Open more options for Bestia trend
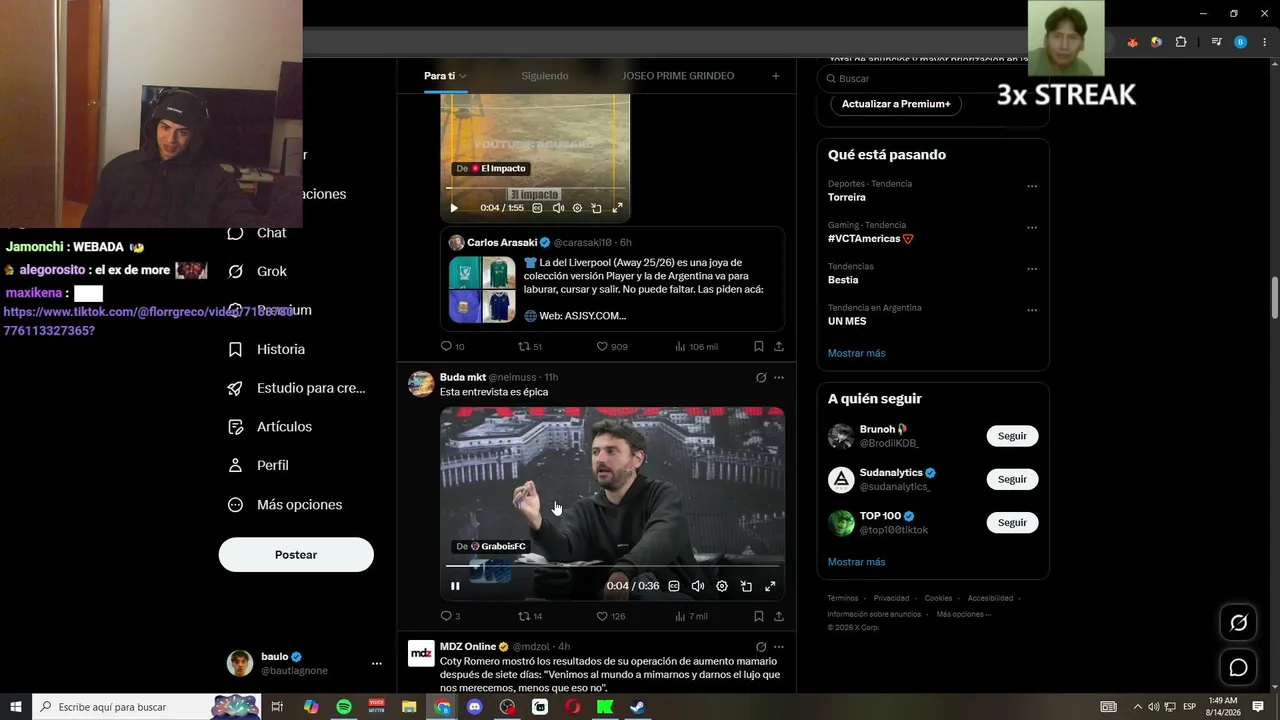 pyautogui.click(x=1032, y=269)
